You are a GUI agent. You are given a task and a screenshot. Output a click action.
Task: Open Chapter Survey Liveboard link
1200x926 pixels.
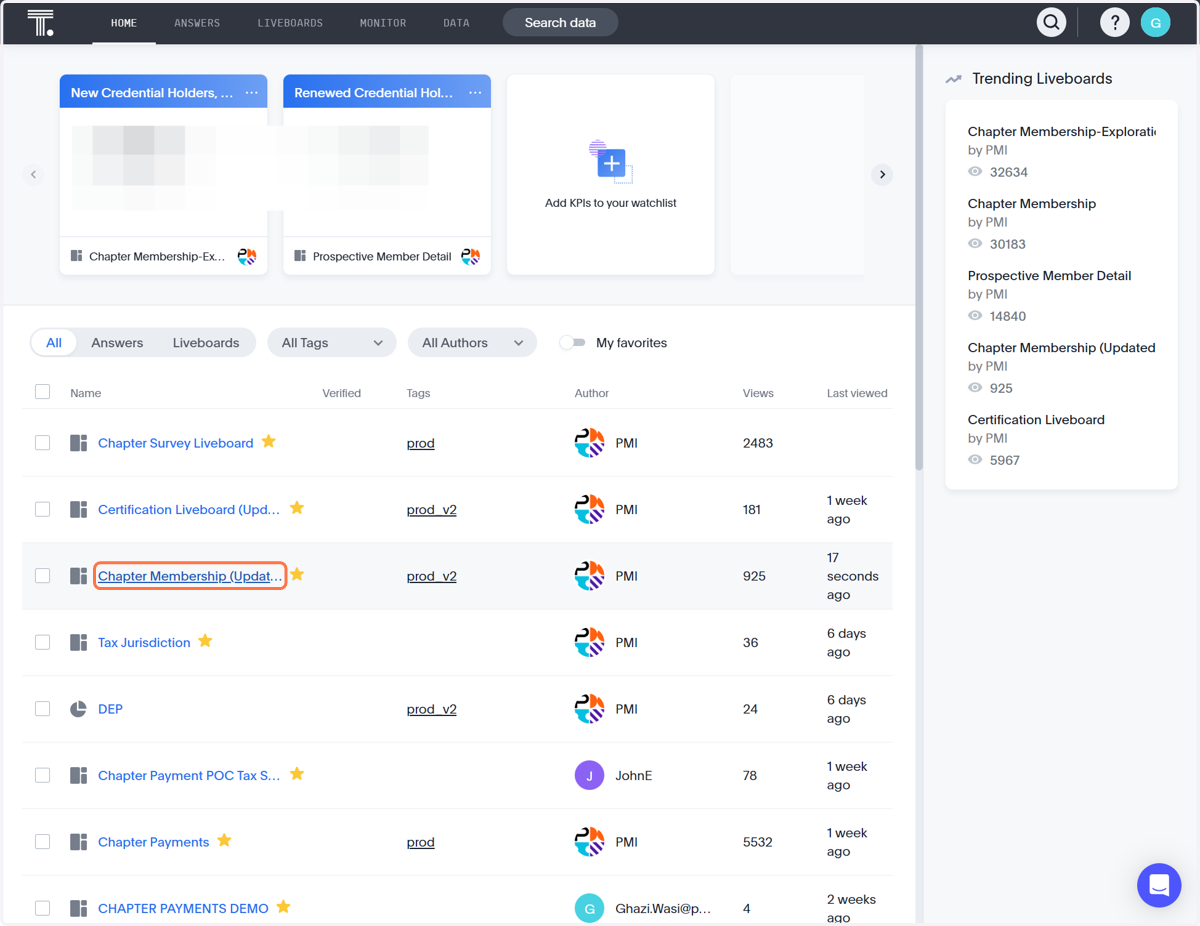click(175, 443)
